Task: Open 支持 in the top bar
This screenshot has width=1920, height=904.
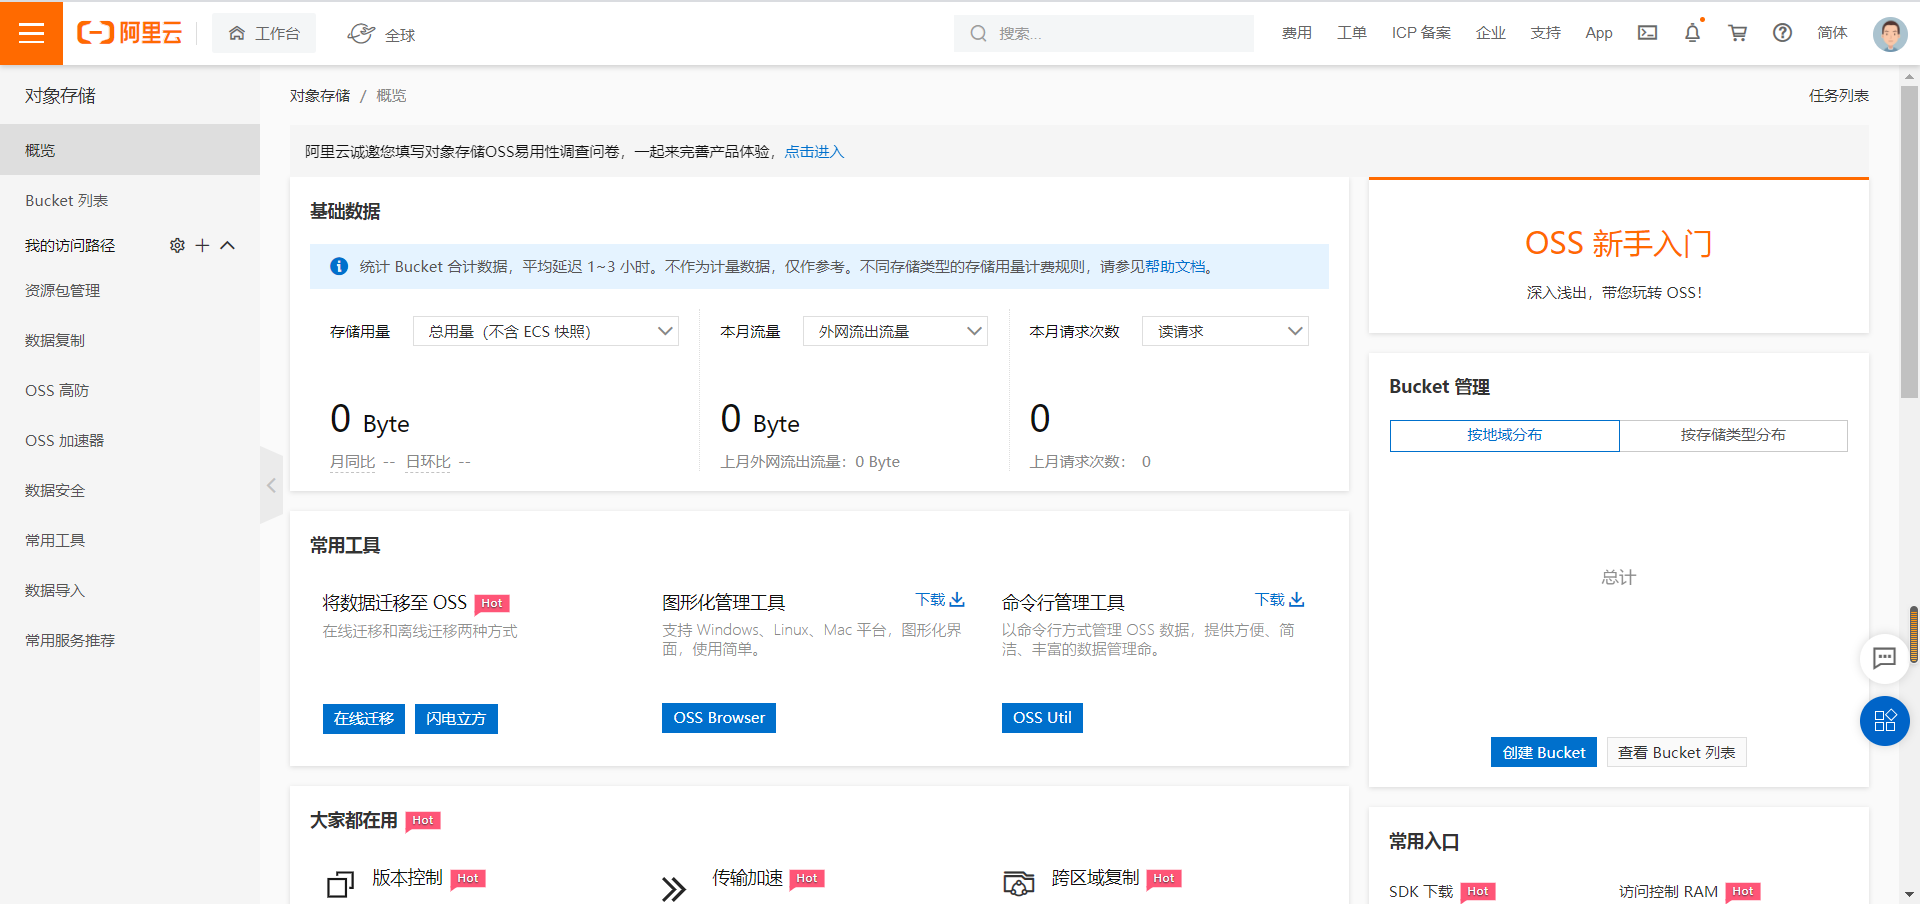Action: click(x=1546, y=33)
